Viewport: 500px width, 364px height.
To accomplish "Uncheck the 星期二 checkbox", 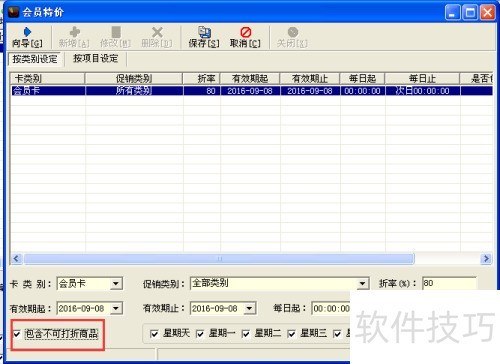I will coord(246,334).
